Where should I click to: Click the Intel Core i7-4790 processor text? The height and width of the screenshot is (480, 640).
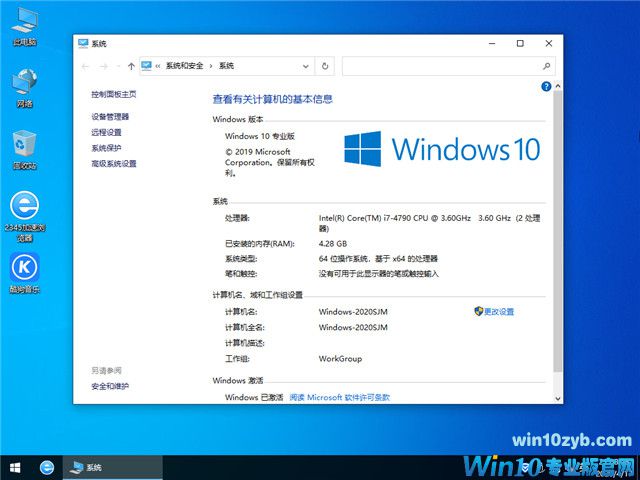pos(429,223)
